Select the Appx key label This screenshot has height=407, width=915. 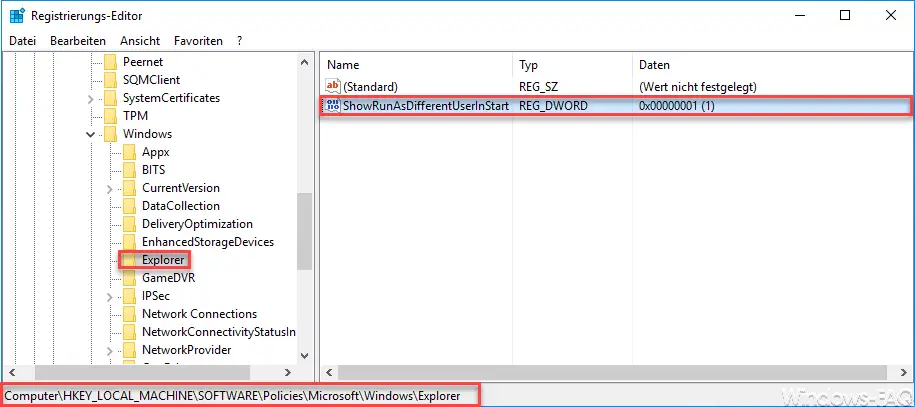click(x=156, y=152)
